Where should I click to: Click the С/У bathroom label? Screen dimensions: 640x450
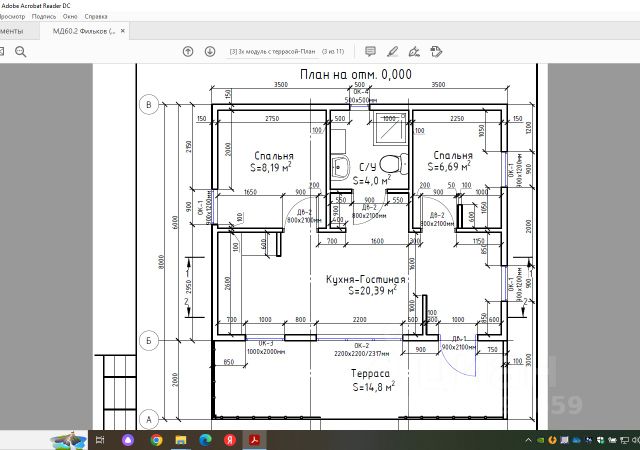368,167
